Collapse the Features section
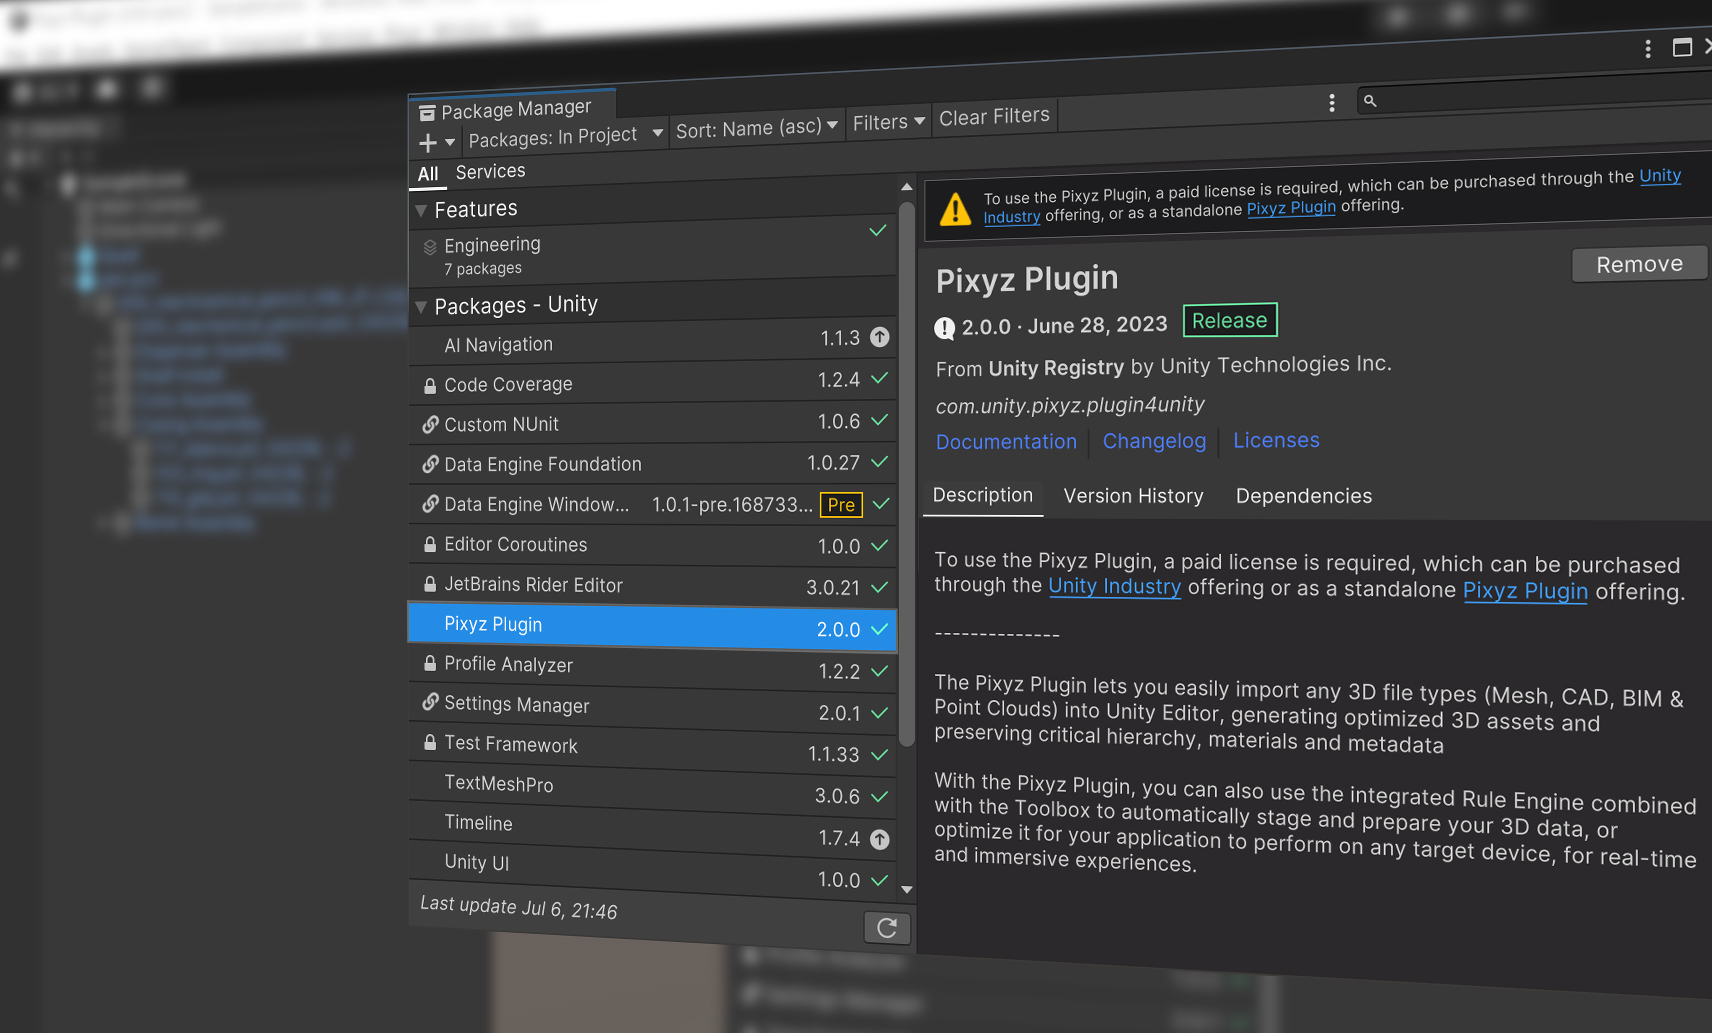This screenshot has height=1033, width=1712. [421, 210]
